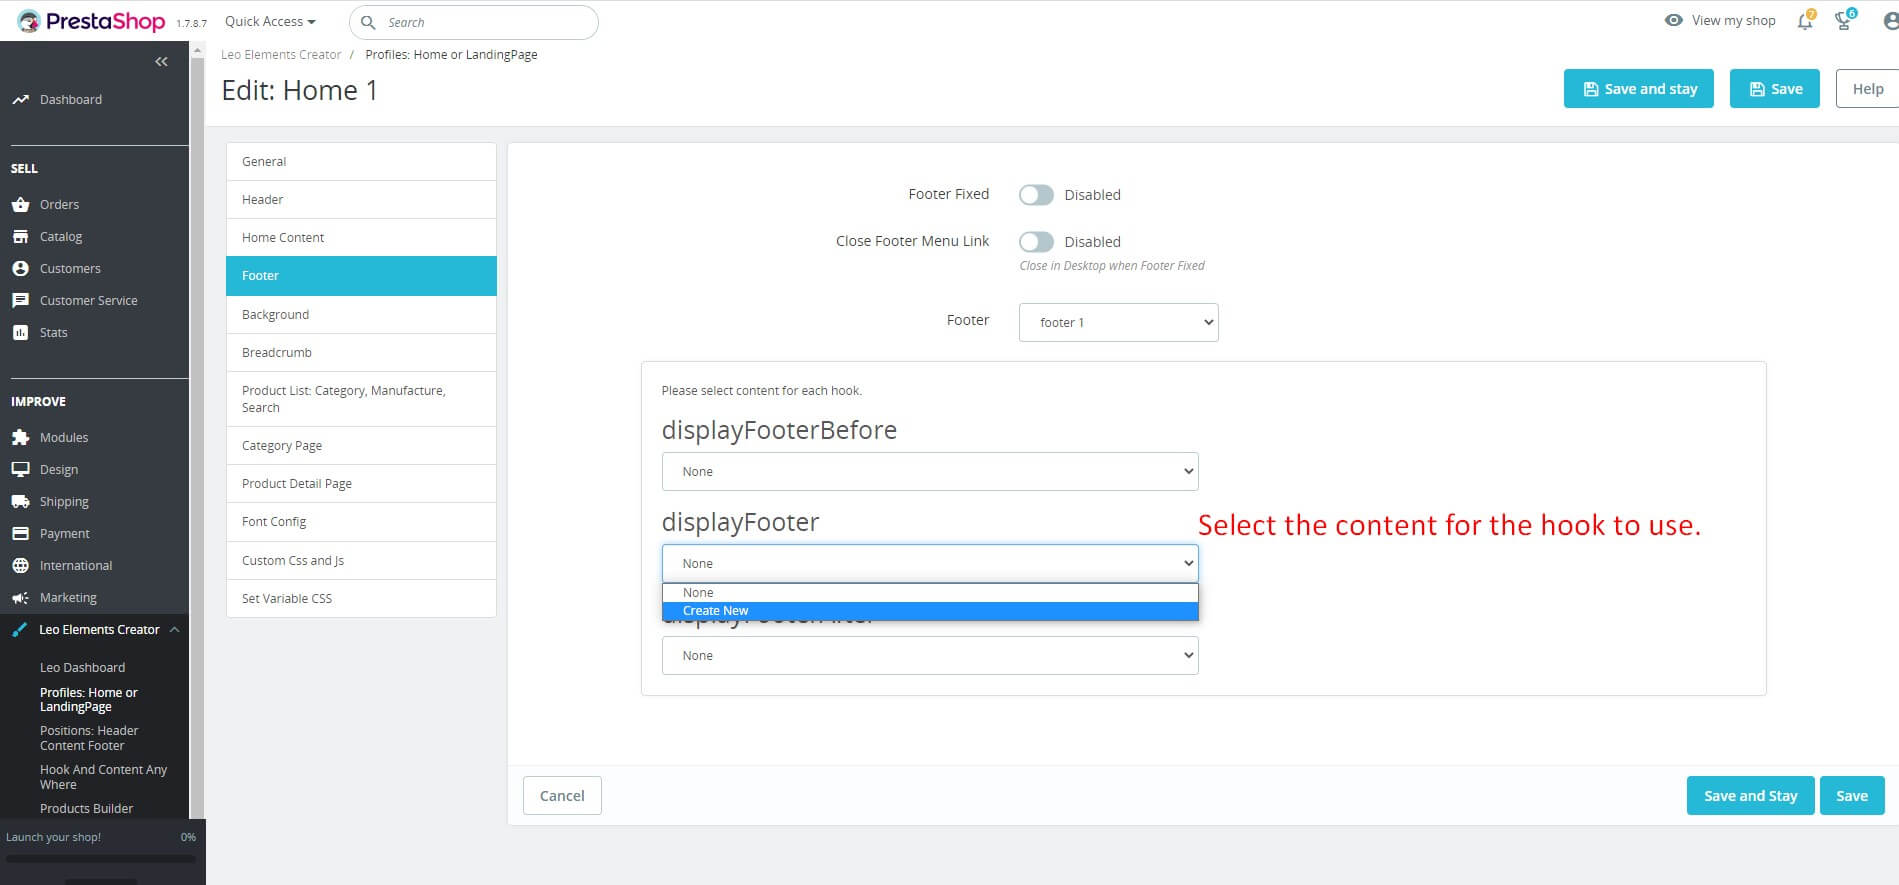Screen dimensions: 1899x885
Task: Open the Custom Css and Js tab
Action: click(x=361, y=561)
